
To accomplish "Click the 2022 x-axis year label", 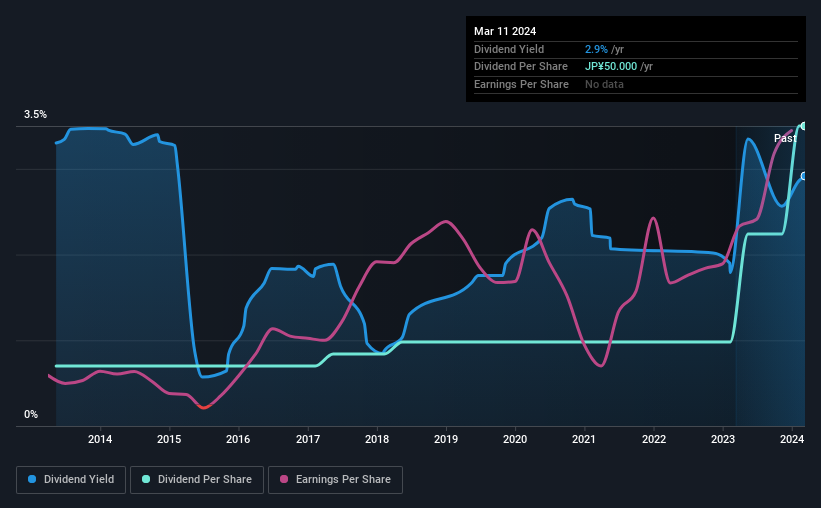I will 654,439.
